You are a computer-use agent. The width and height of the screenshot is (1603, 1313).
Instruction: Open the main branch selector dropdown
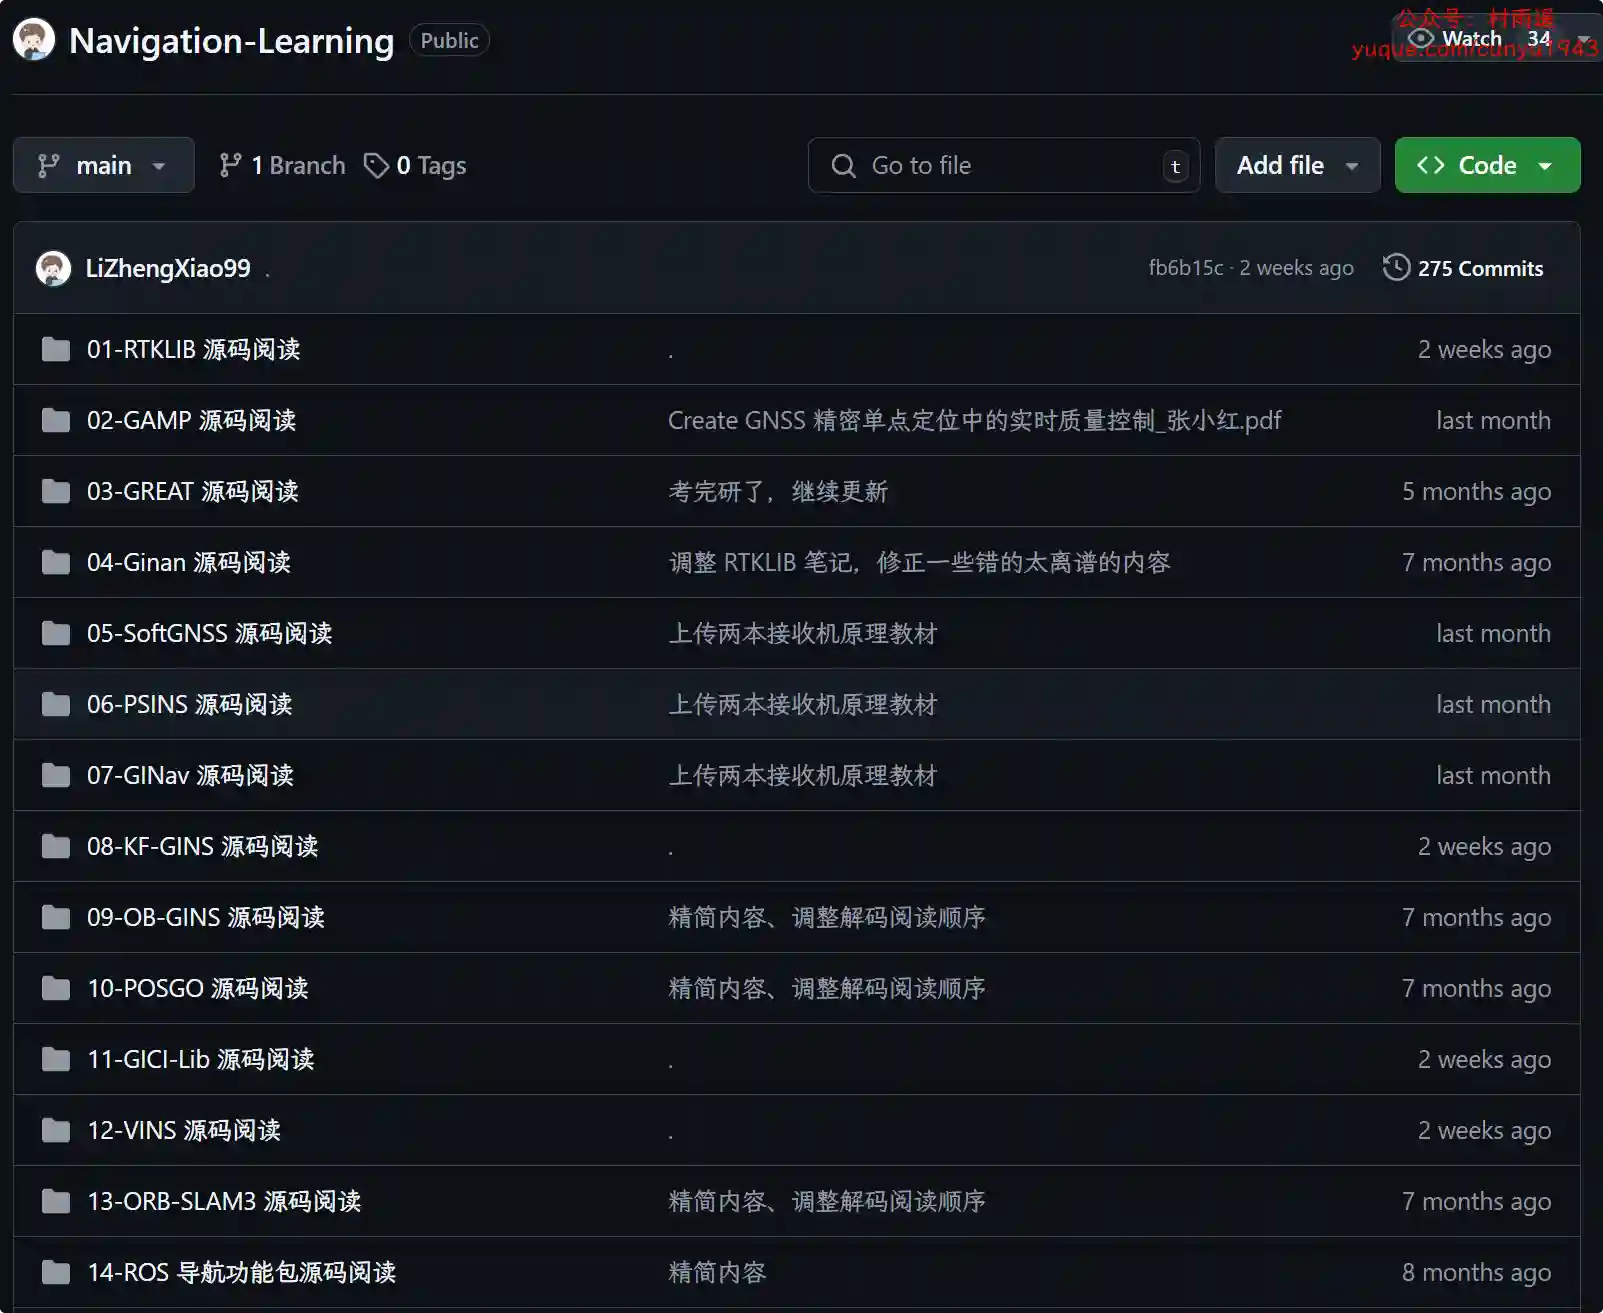[x=103, y=165]
